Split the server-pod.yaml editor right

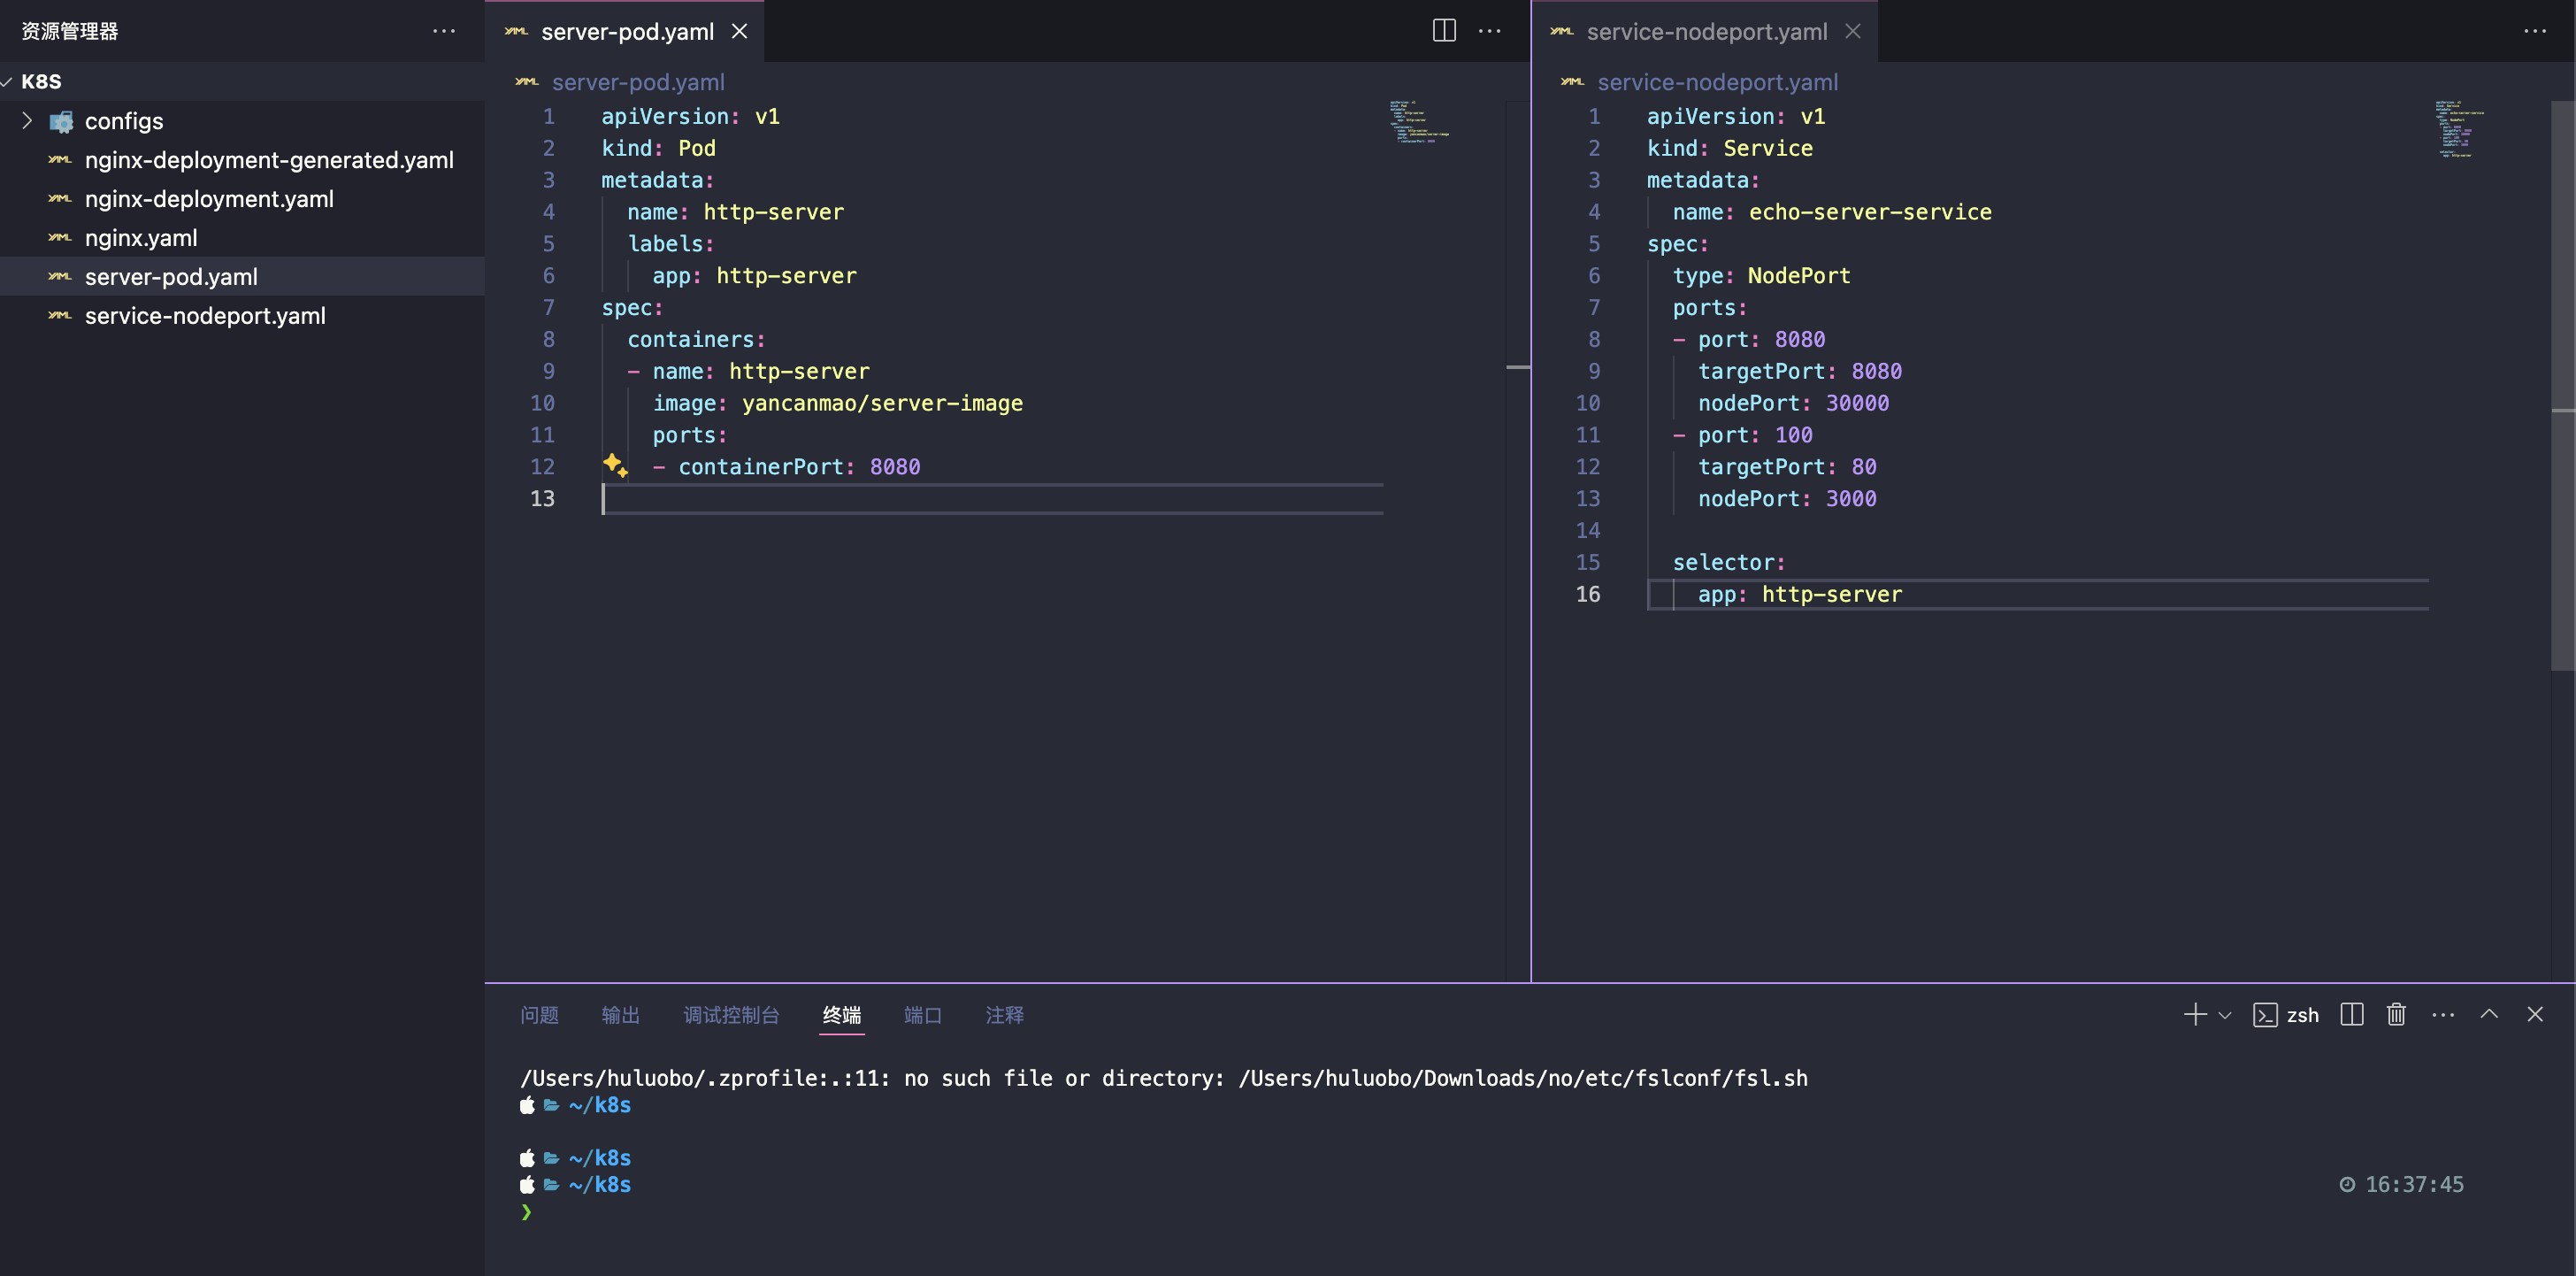click(1443, 31)
